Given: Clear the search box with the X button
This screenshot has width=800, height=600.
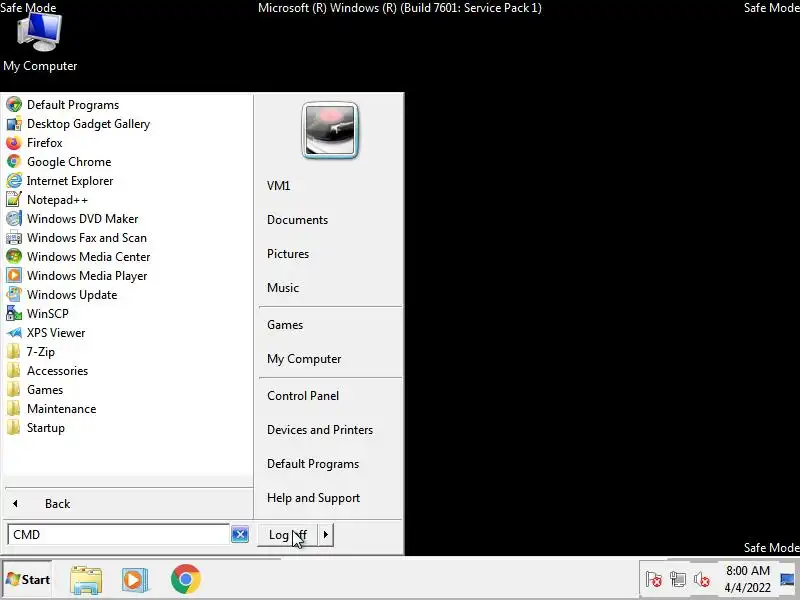Looking at the screenshot, I should click(x=240, y=534).
